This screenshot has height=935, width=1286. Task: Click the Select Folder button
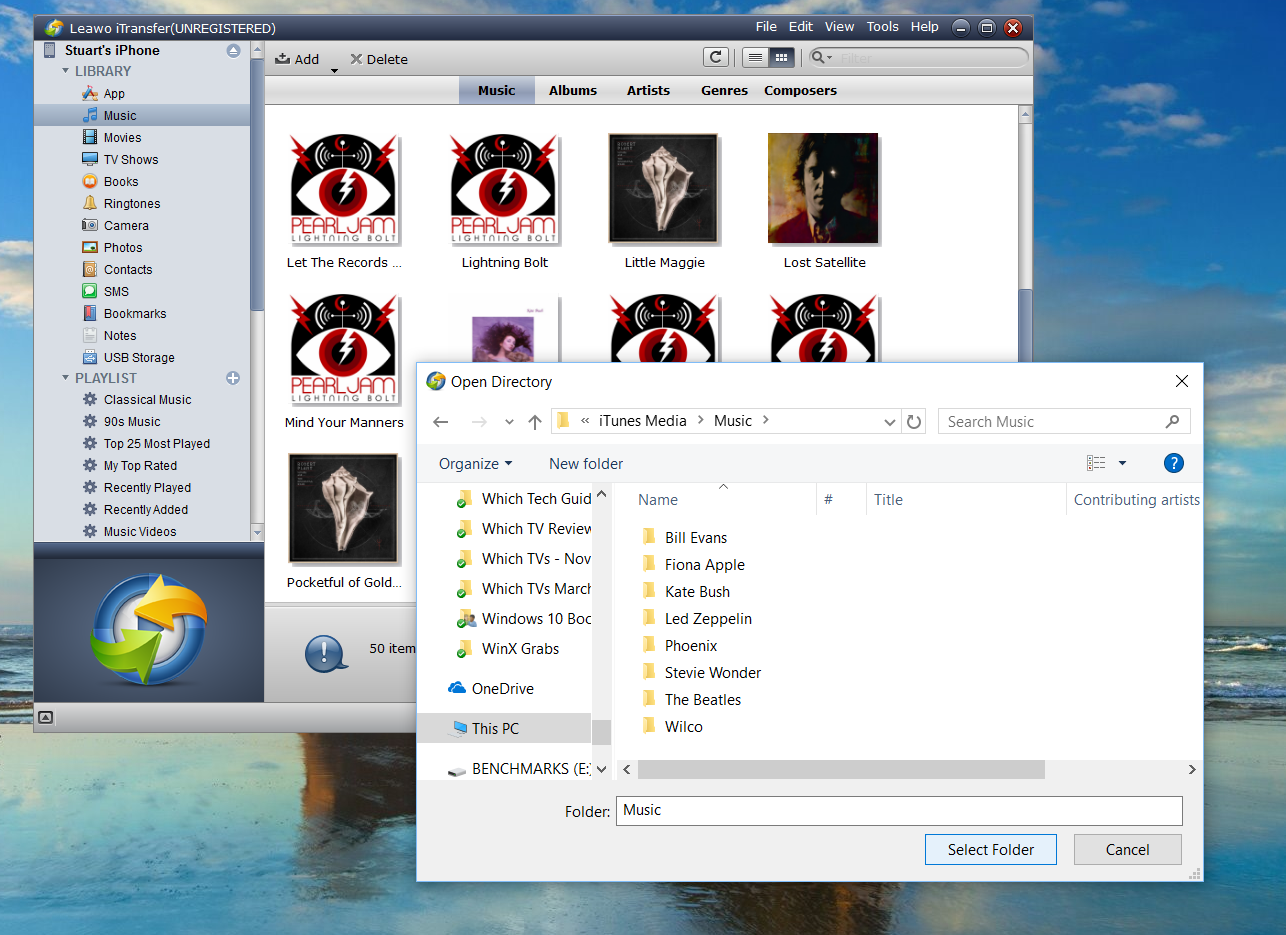991,849
